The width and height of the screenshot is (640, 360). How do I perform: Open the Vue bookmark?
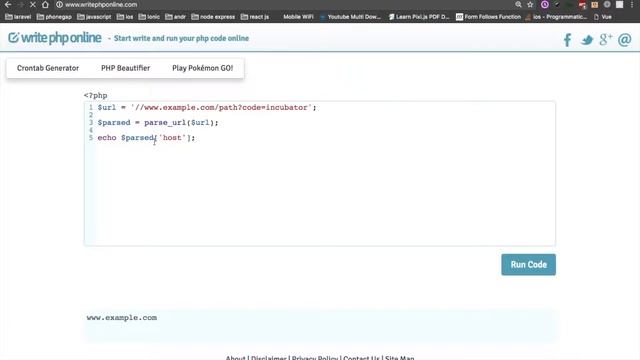(x=603, y=17)
